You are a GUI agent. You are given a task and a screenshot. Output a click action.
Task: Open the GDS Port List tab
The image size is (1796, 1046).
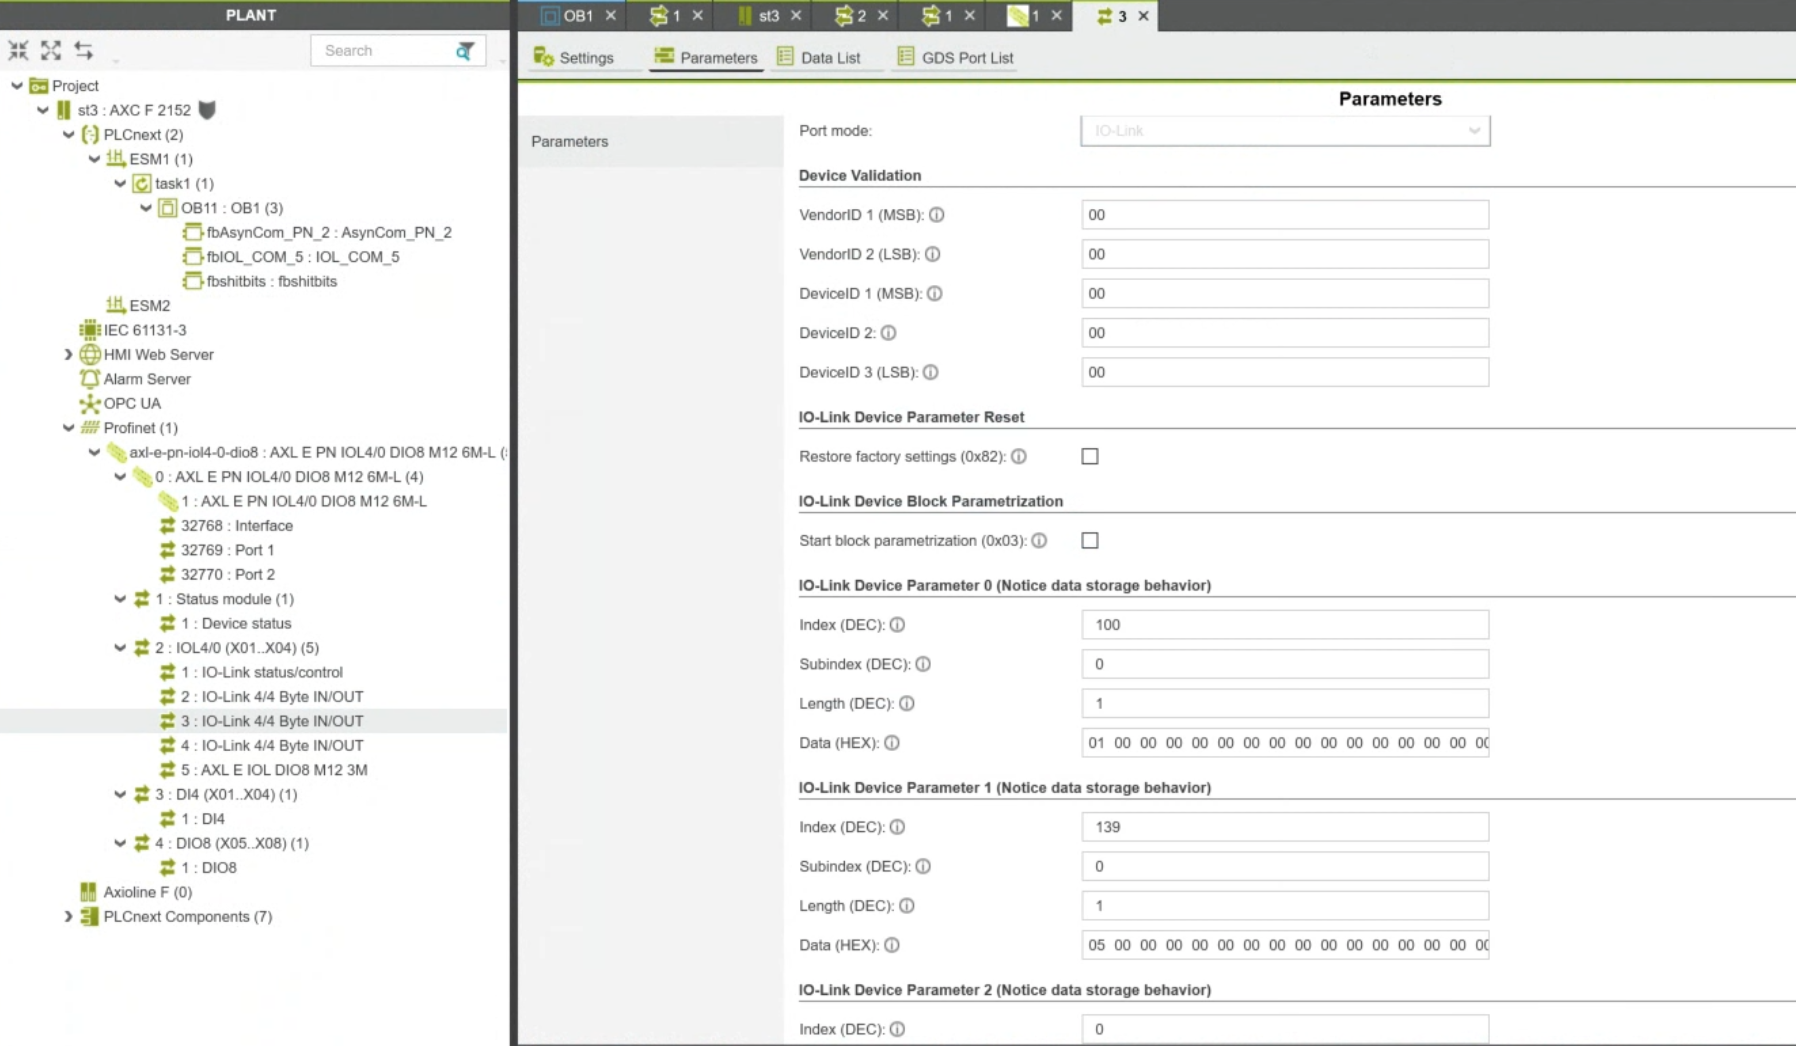pyautogui.click(x=955, y=58)
